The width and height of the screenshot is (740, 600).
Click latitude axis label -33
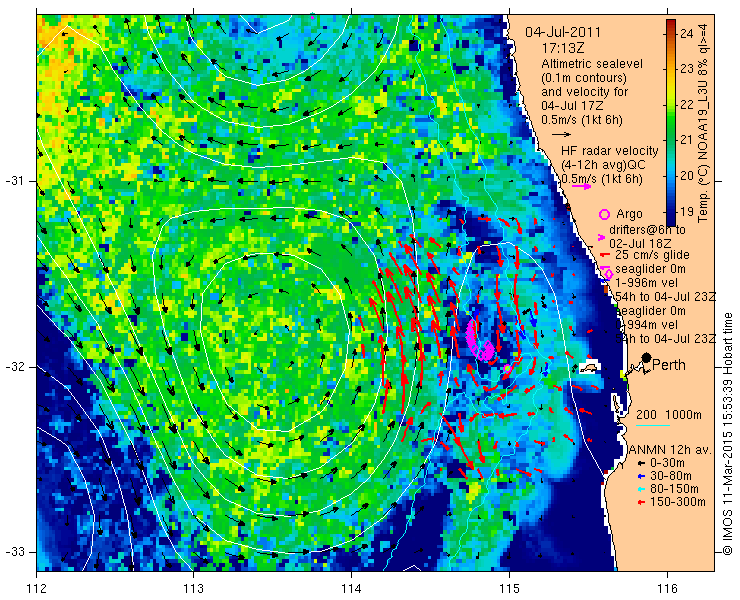tap(14, 552)
